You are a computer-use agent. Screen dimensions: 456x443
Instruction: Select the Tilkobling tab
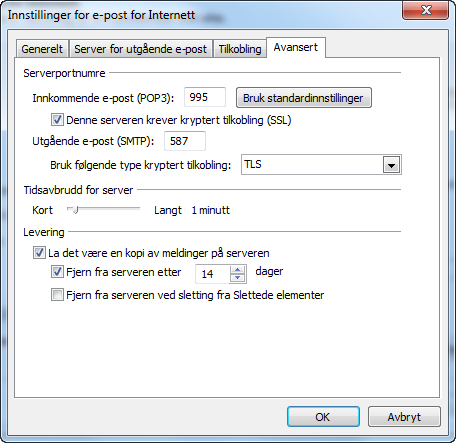(240, 49)
